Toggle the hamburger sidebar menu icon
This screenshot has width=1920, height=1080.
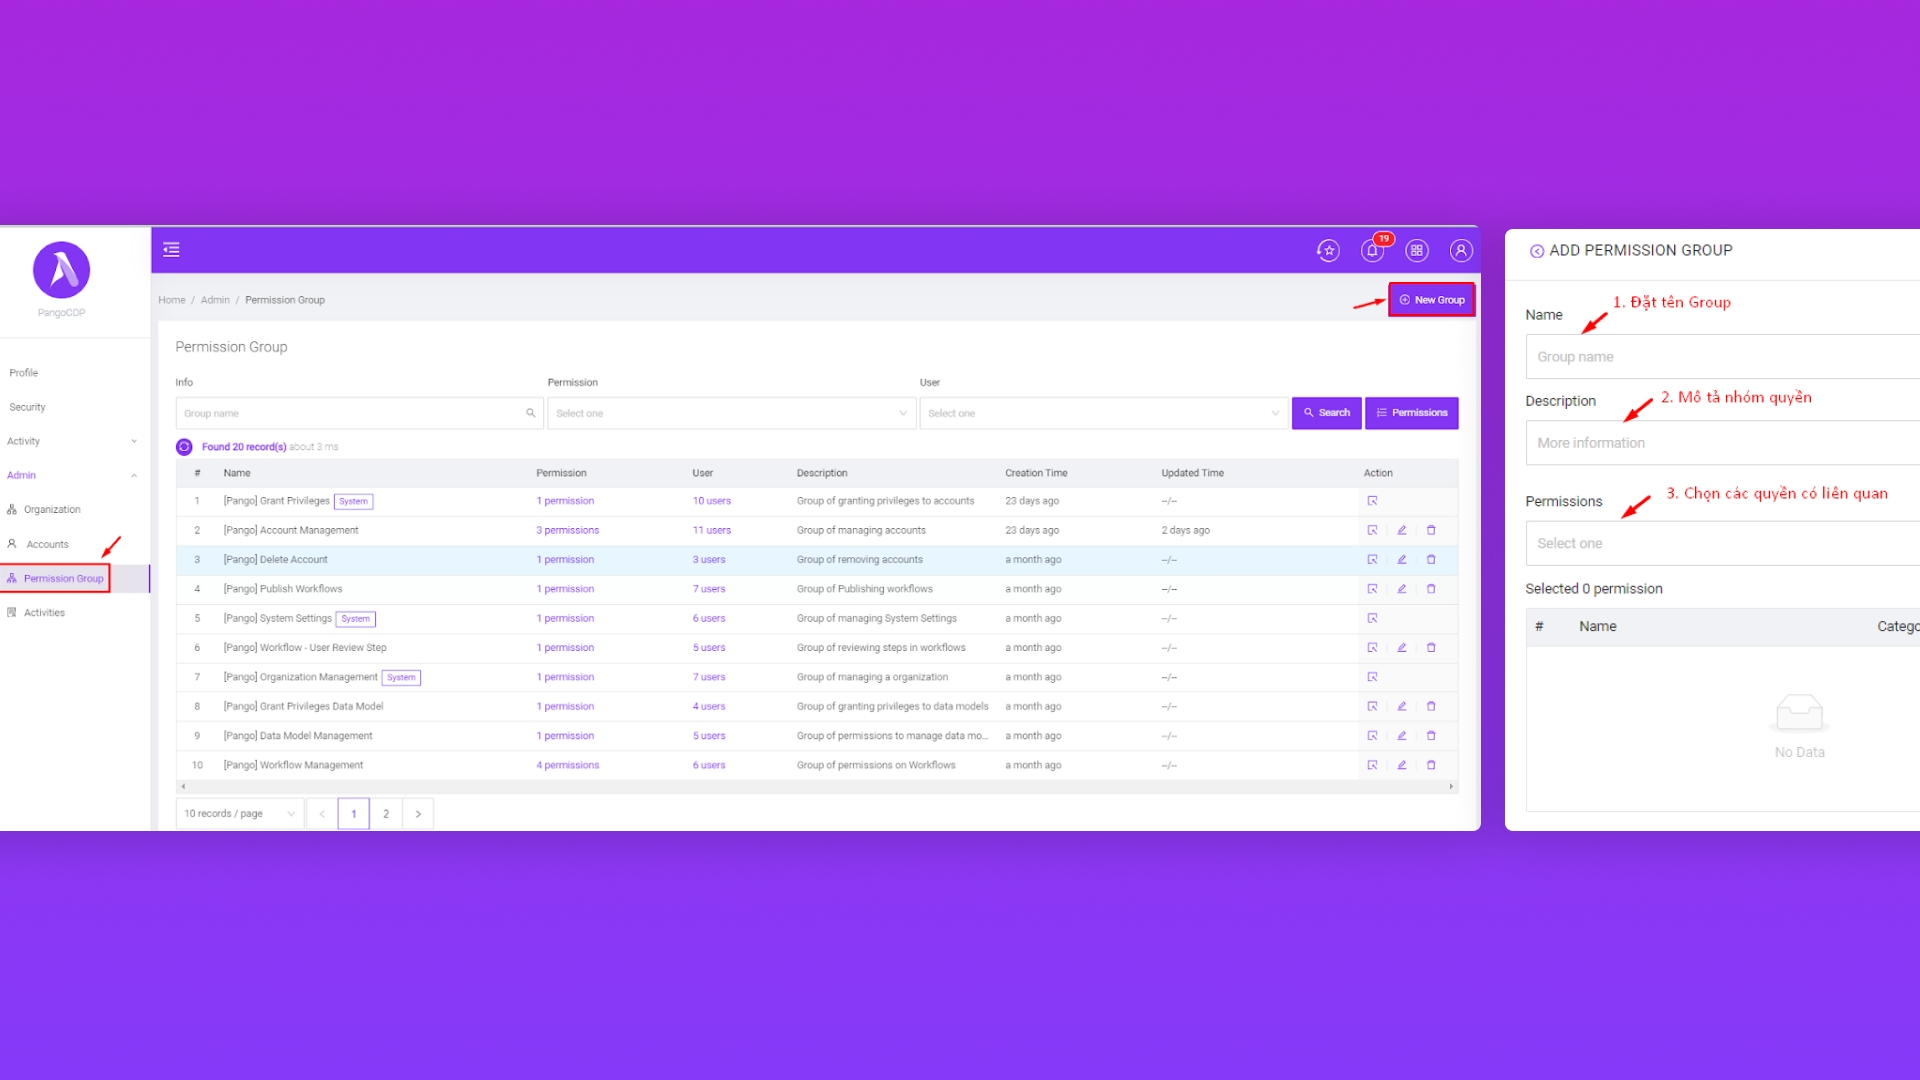(x=171, y=250)
